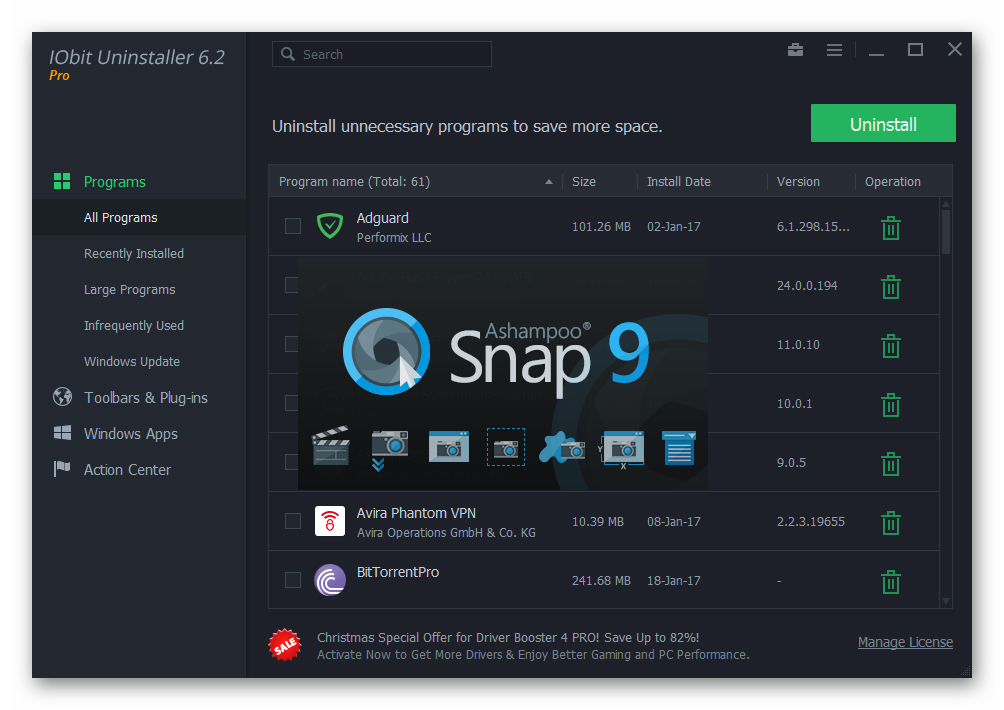Viewport: 1004px width, 710px height.
Task: Open the Manage License link
Action: click(x=905, y=642)
